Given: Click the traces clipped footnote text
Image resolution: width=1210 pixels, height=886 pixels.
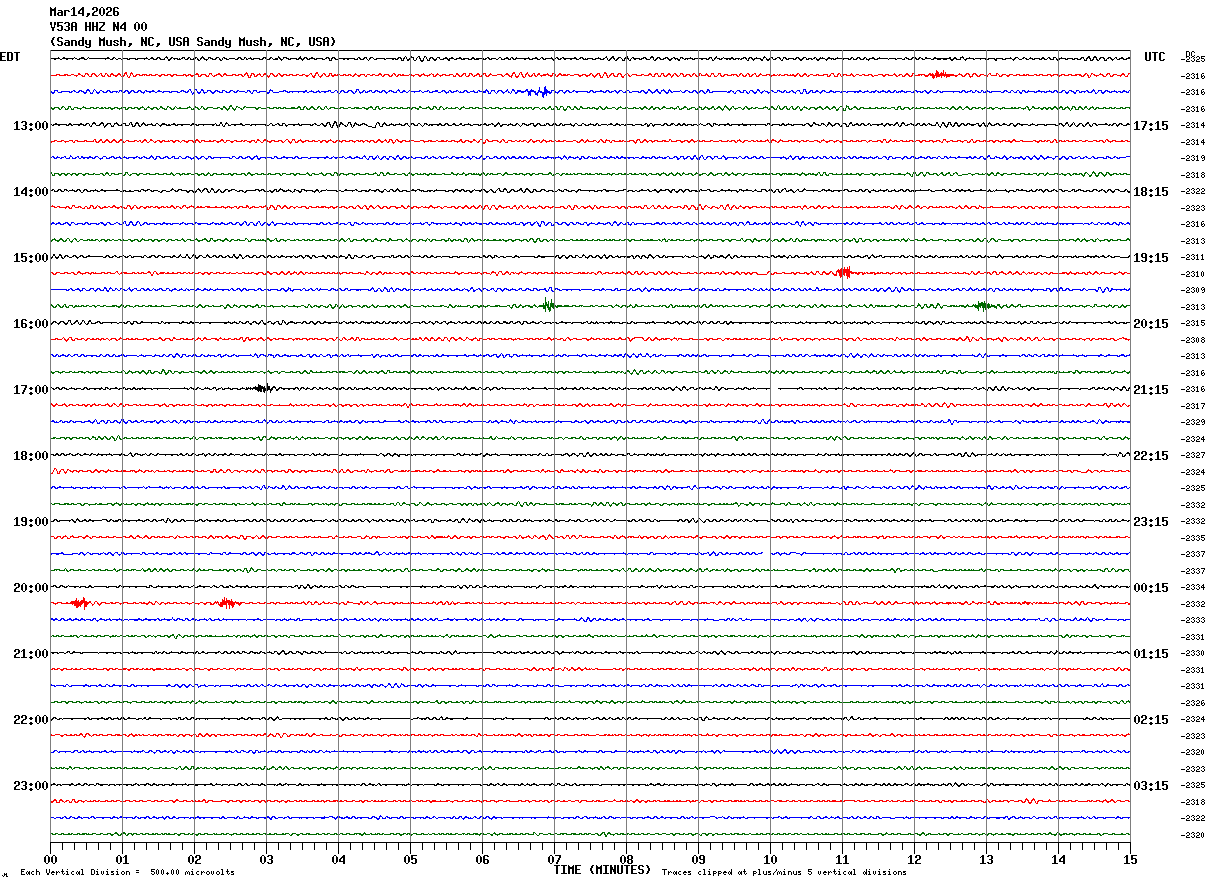Looking at the screenshot, I should 784,873.
